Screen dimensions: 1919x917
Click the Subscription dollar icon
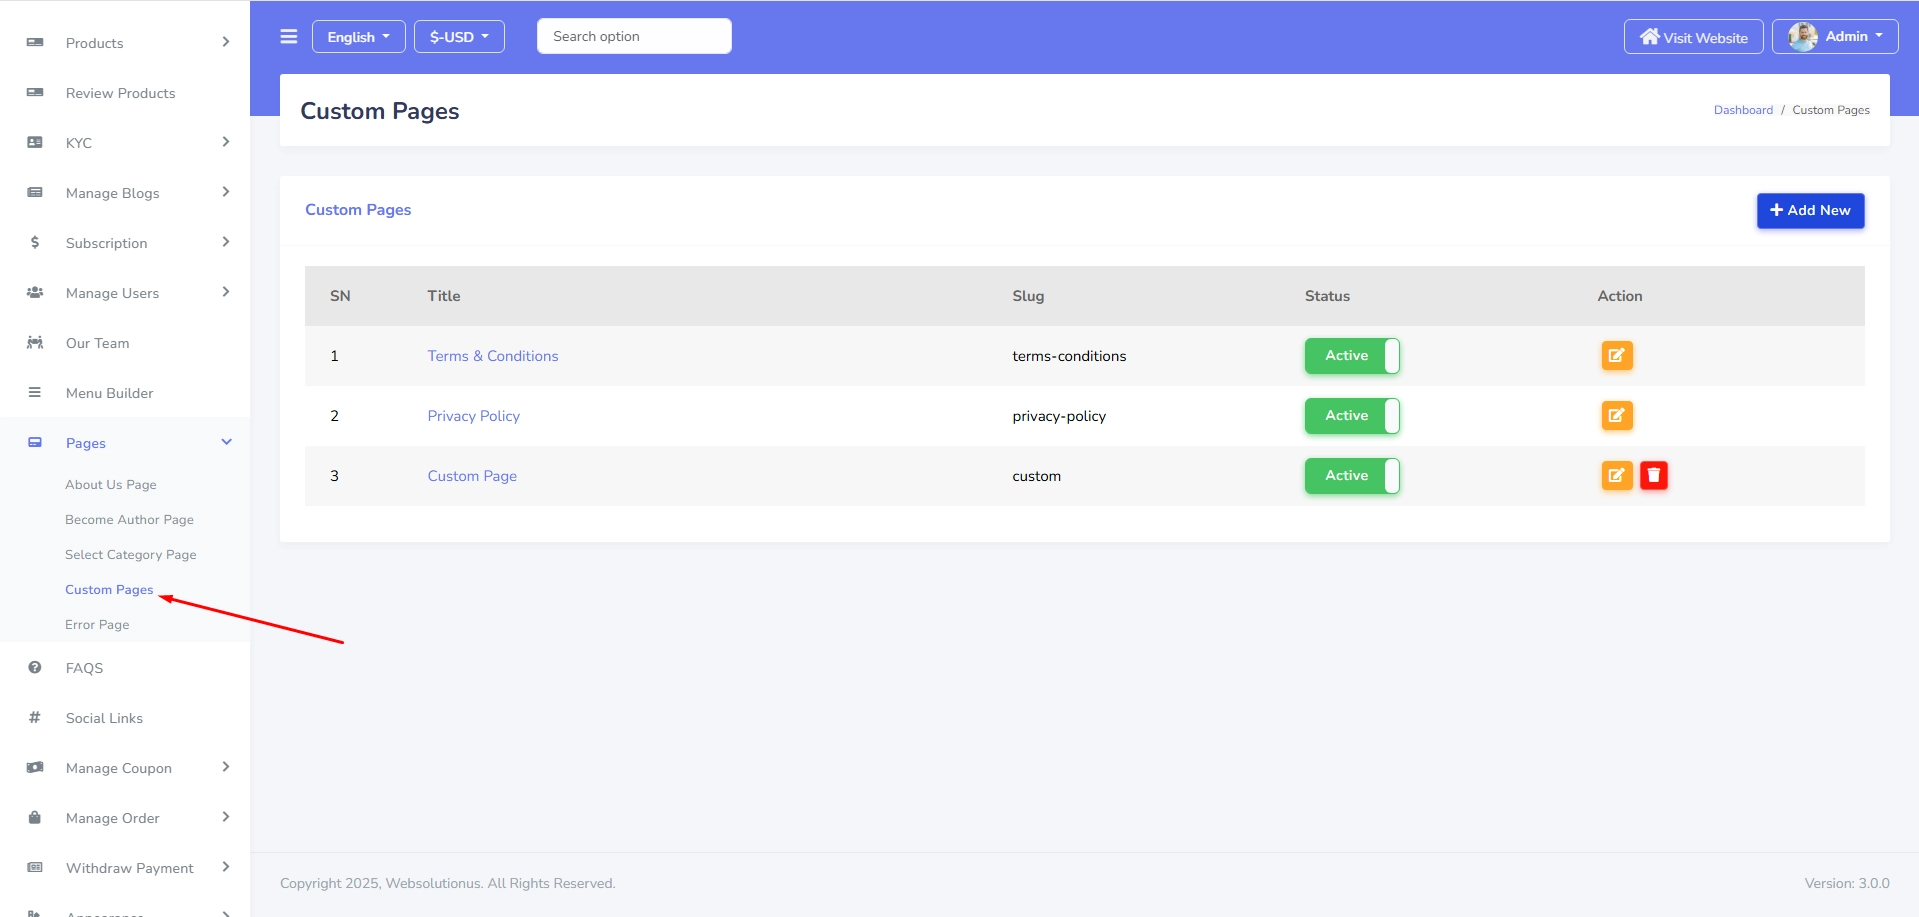pos(35,242)
